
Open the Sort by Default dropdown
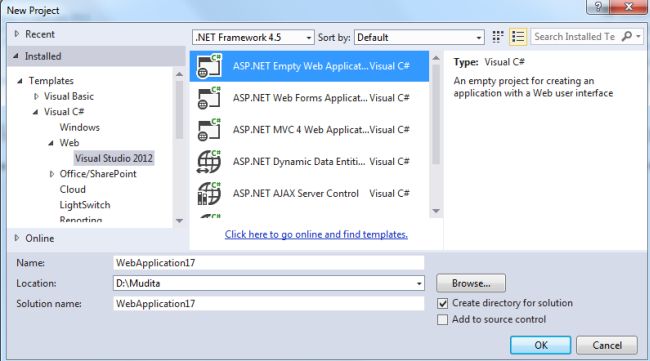(419, 37)
